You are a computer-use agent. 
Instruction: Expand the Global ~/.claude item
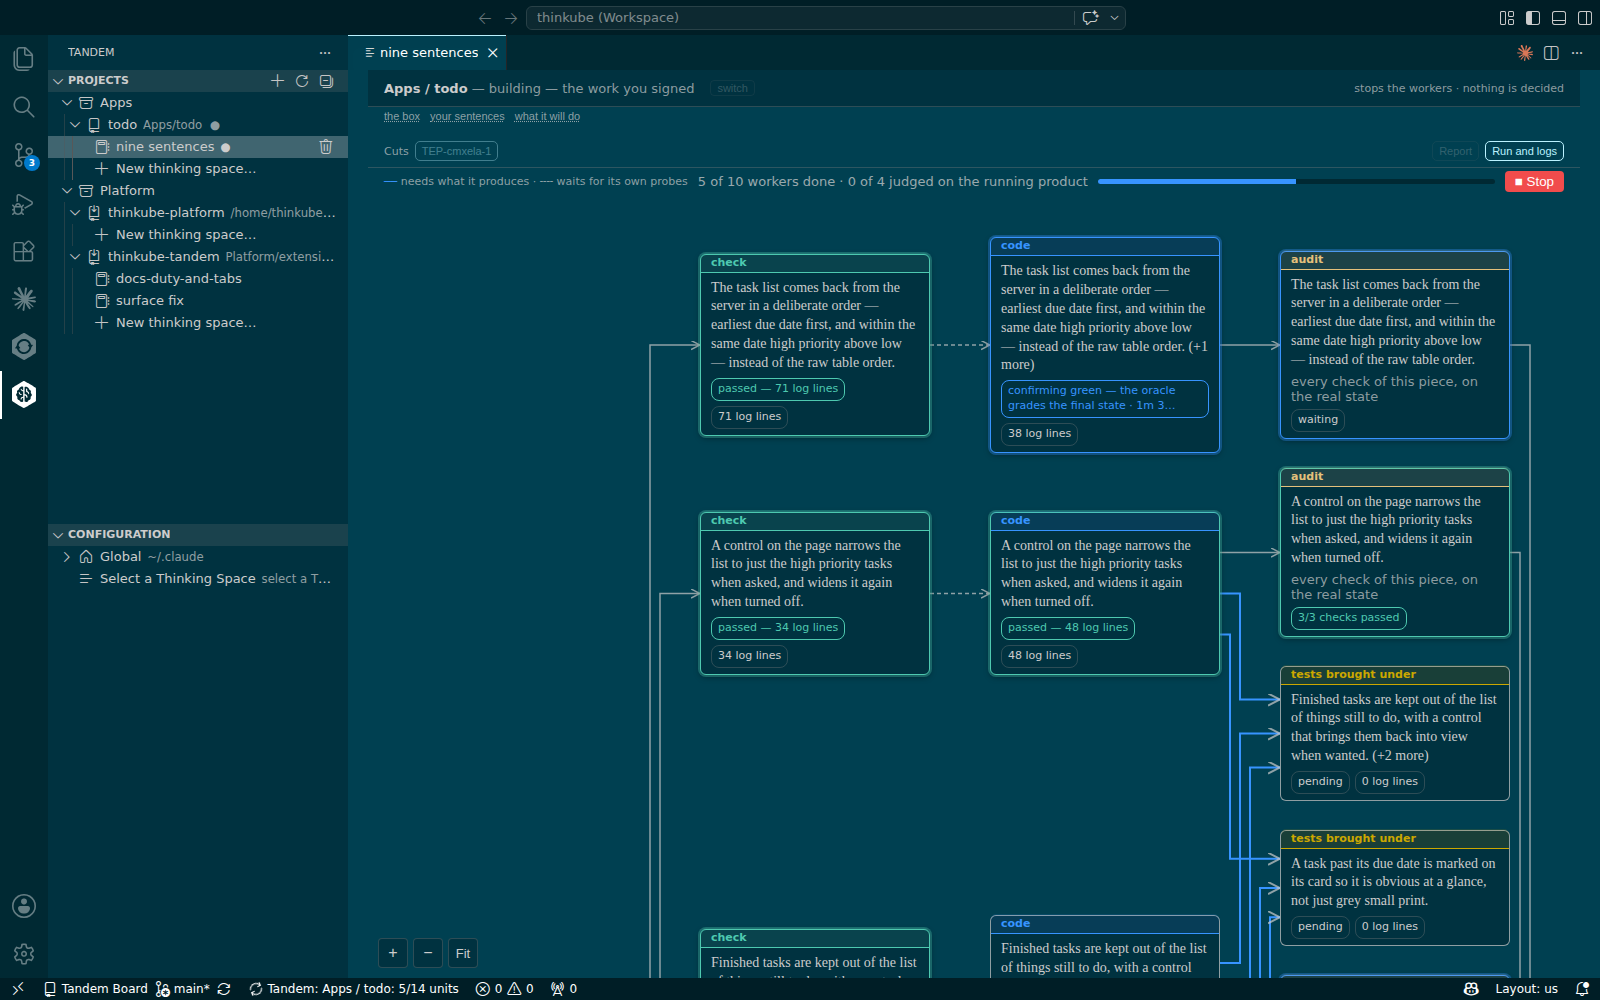click(67, 557)
